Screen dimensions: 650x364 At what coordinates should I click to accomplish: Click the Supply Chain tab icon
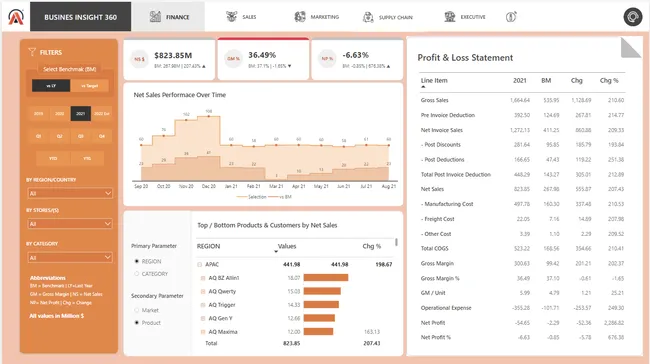(x=368, y=17)
